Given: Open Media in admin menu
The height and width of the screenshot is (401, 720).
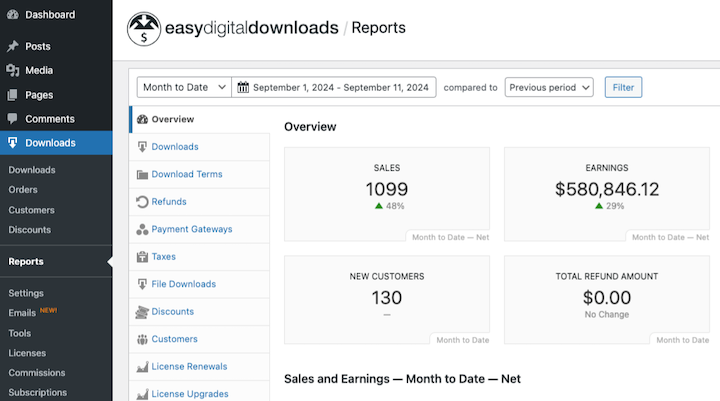Looking at the screenshot, I should pos(56,70).
